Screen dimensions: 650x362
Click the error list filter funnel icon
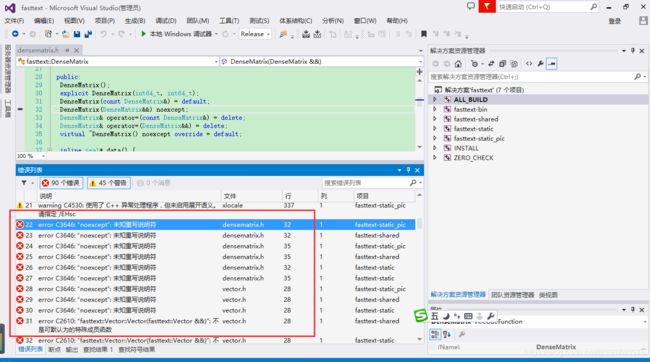[x=24, y=183]
